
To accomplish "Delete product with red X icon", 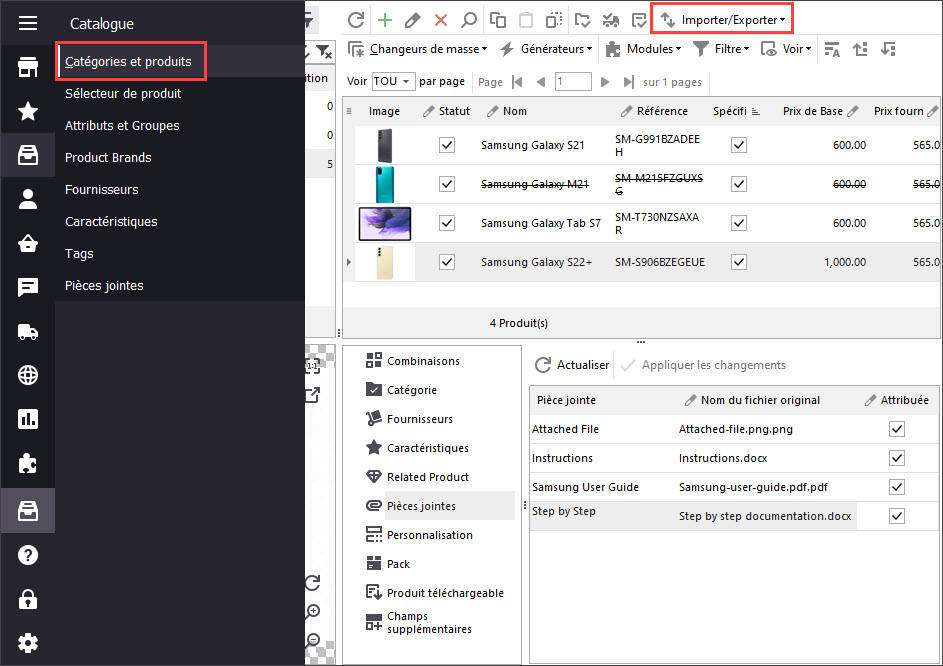I will pos(441,20).
